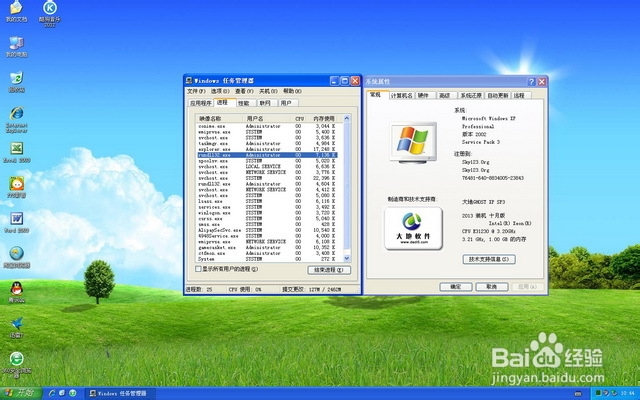Click the process list scroll up arrow
640x400 pixels.
[x=347, y=118]
